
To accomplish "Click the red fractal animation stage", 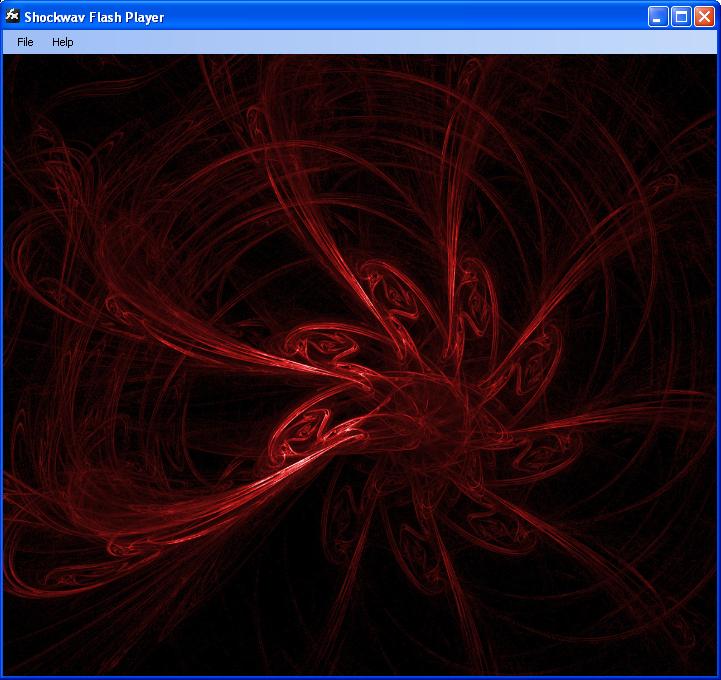I will 360,365.
